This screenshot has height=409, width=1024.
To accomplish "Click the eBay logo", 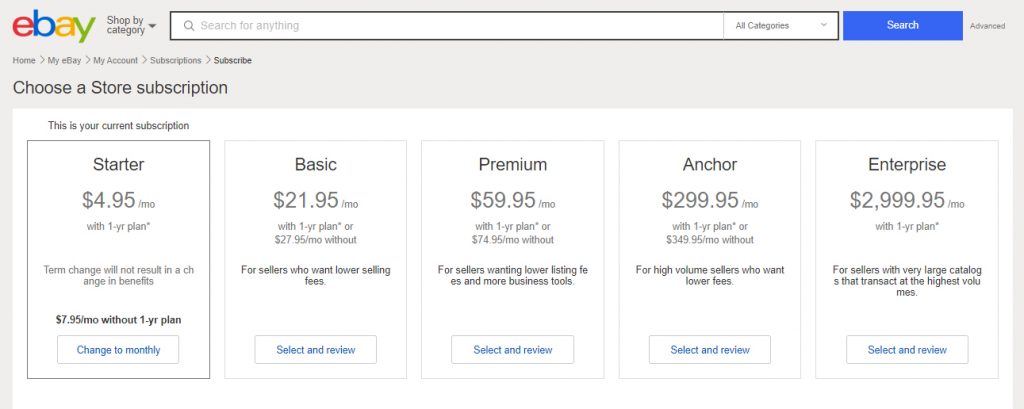I will tap(54, 25).
